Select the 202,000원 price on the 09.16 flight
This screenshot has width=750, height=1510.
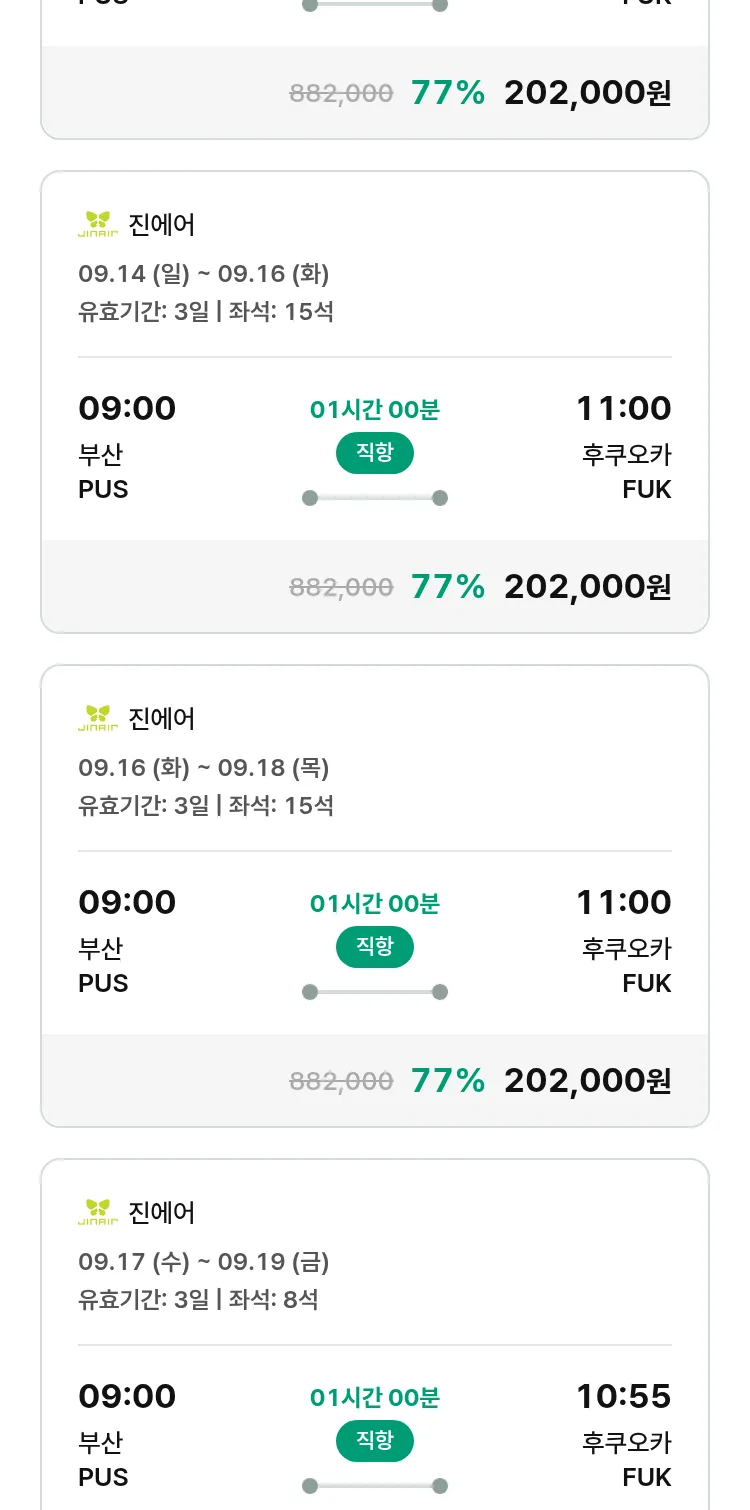(x=587, y=1081)
